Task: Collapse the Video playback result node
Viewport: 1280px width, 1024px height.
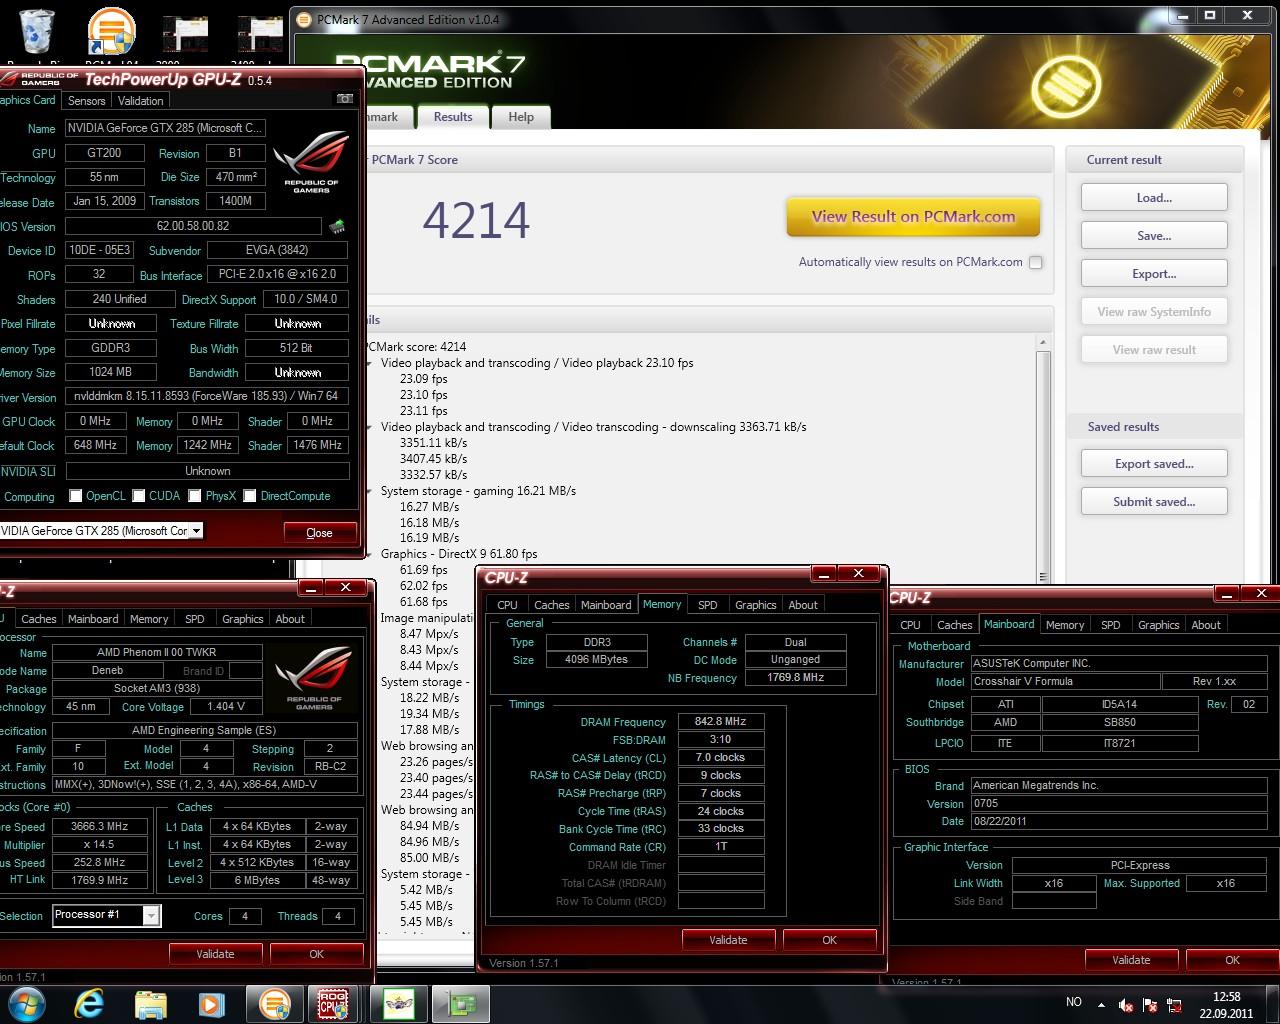Action: 370,363
